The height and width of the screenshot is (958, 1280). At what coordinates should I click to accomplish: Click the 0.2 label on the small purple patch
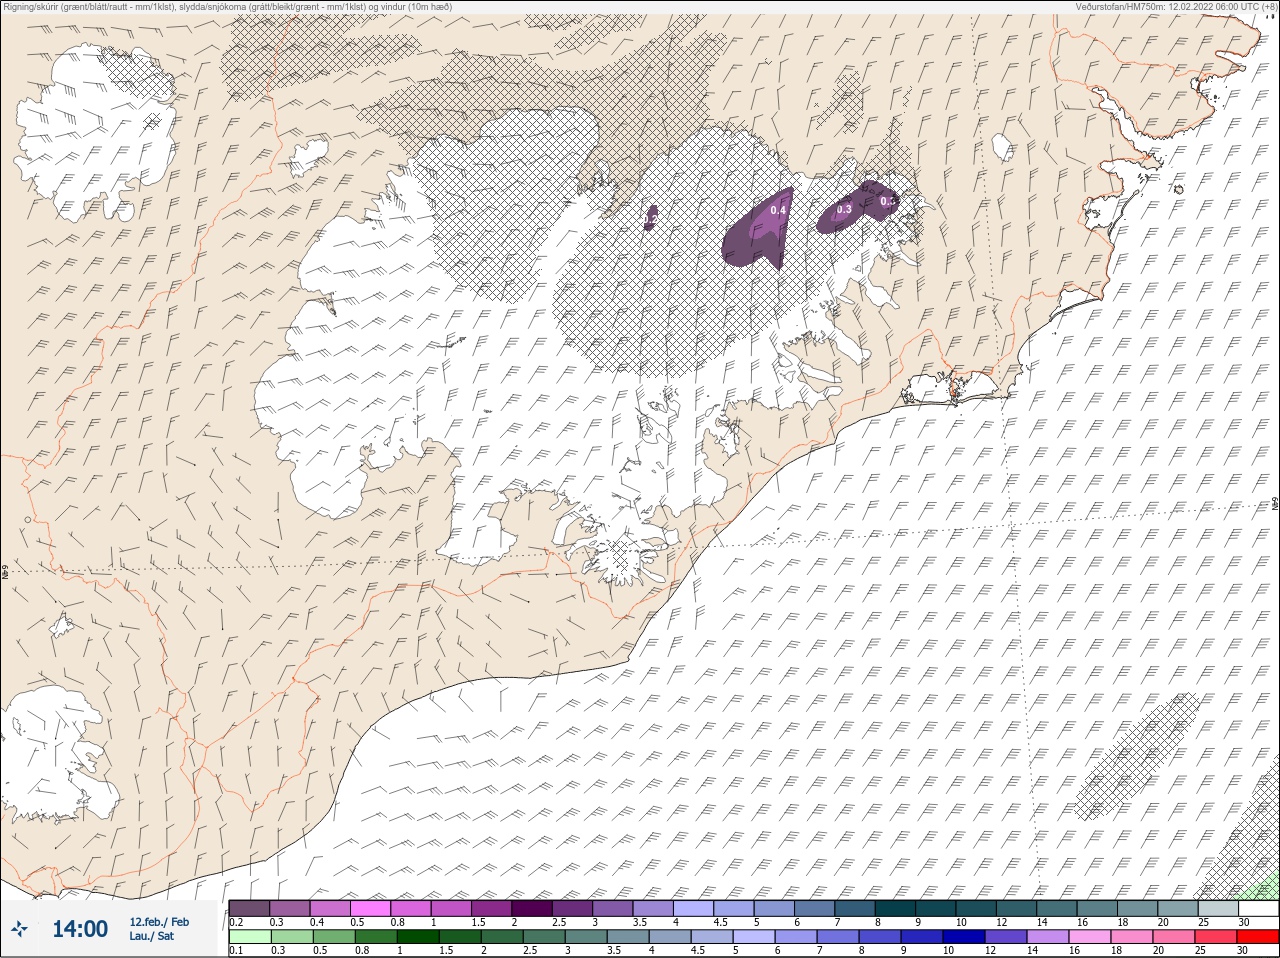tap(651, 218)
